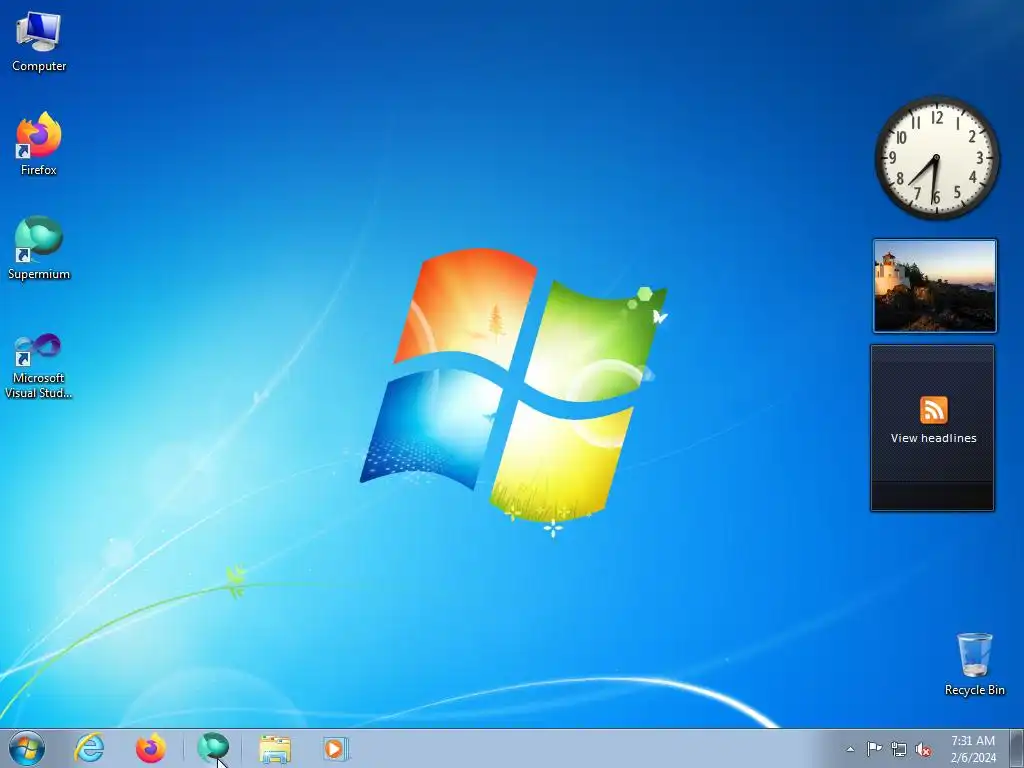Open the Windows Start menu orb

[27, 748]
